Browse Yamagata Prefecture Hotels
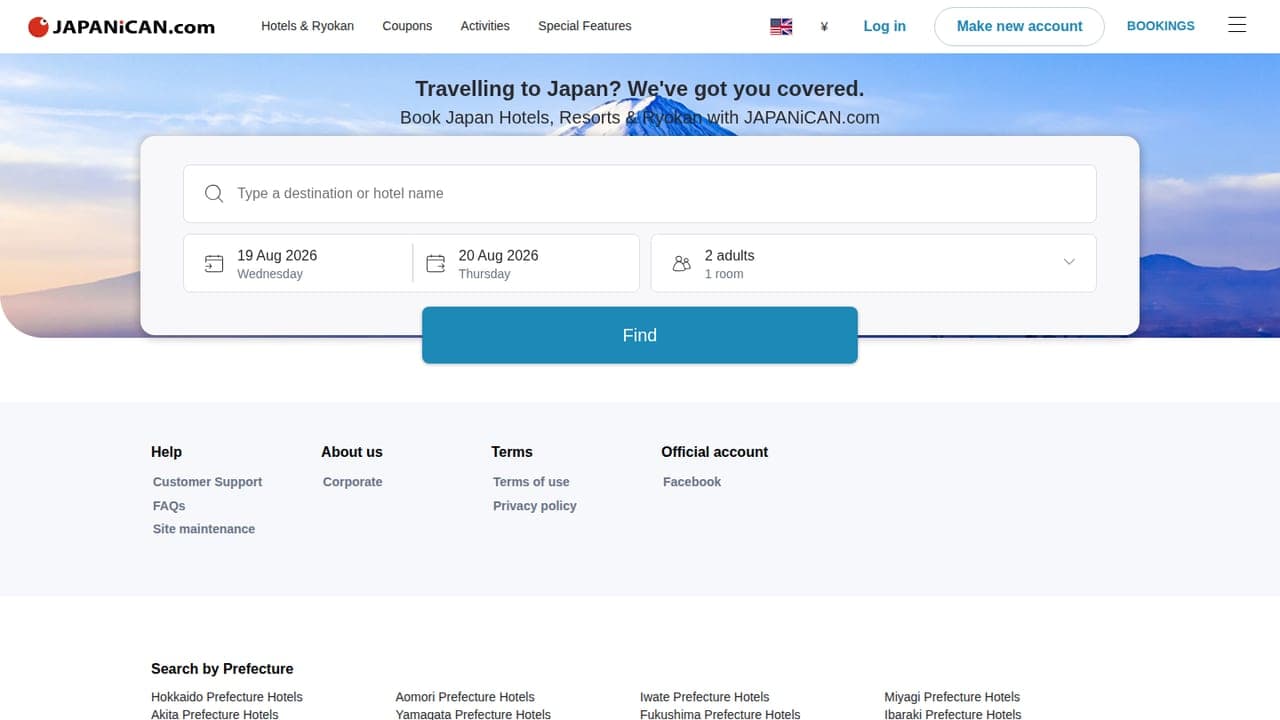This screenshot has width=1280, height=720. point(473,714)
